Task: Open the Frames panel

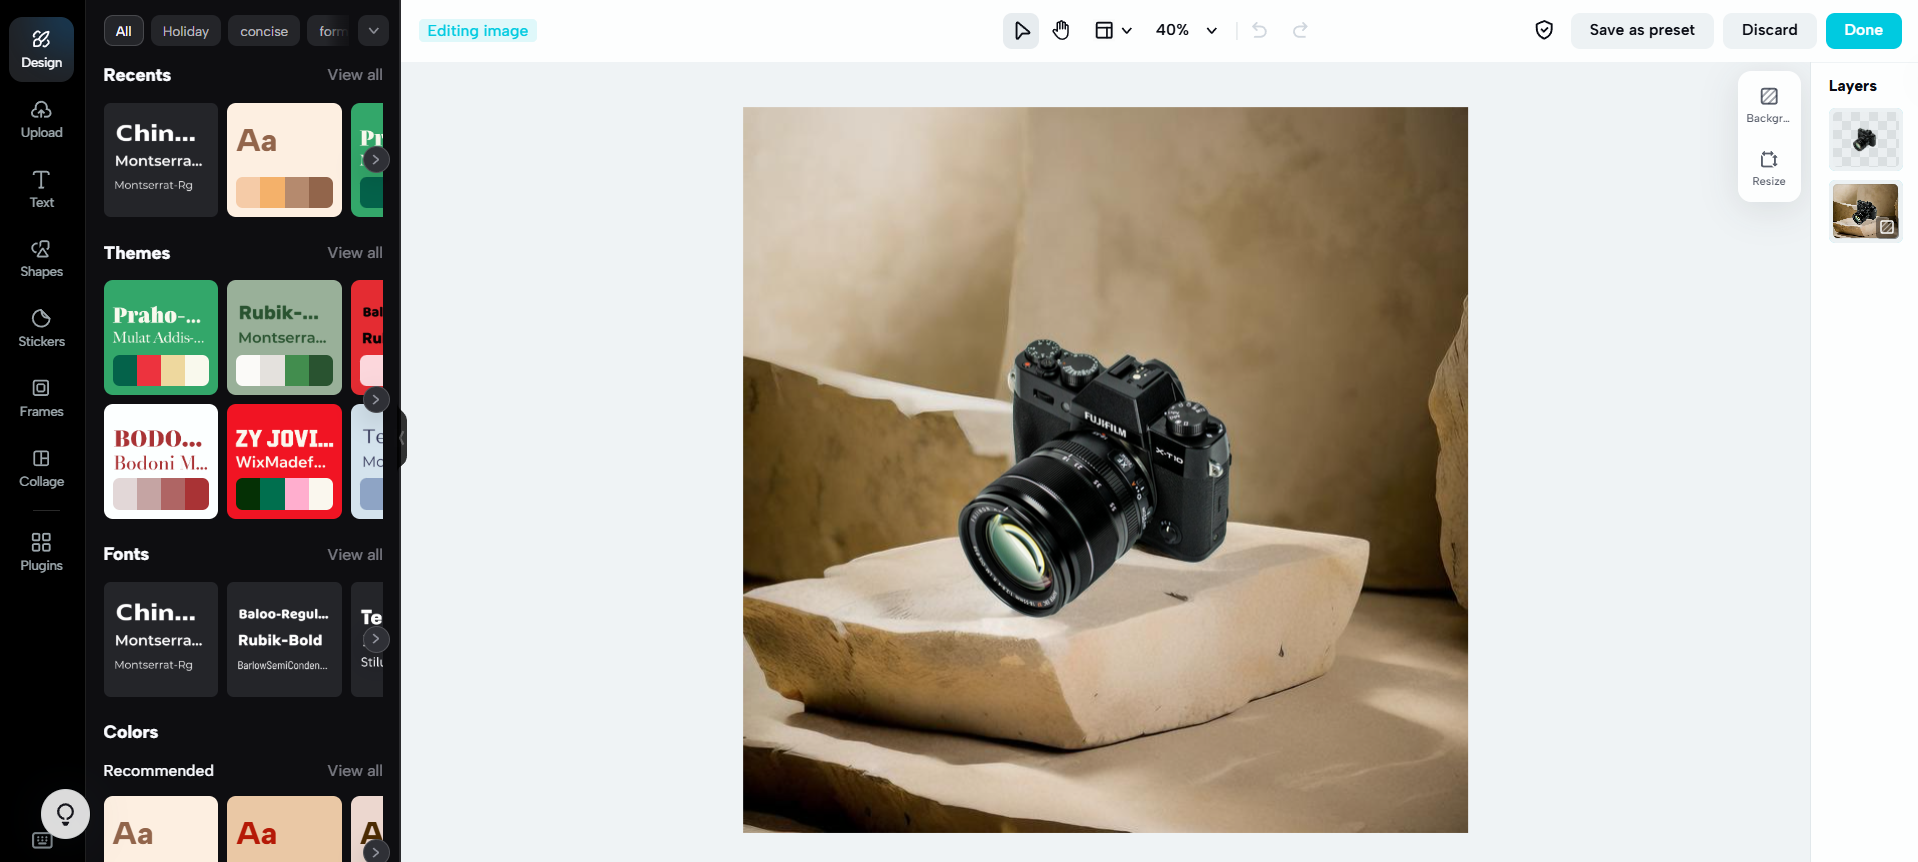Action: coord(41,398)
